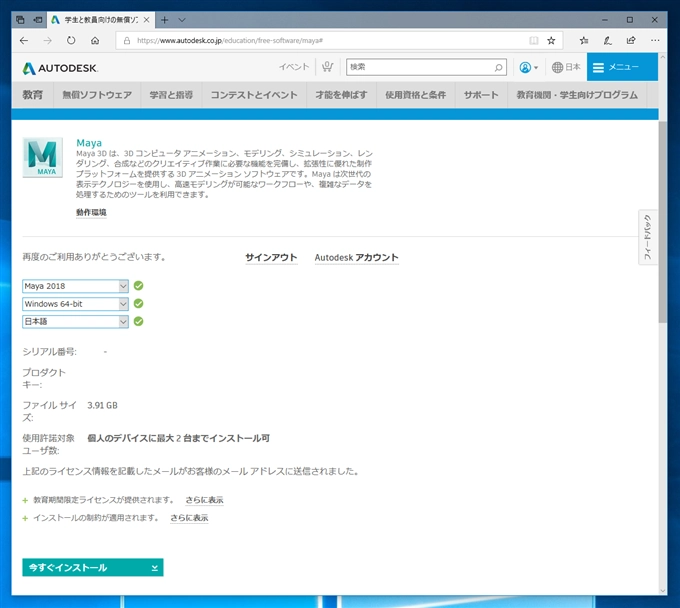Screen dimensions: 680x608
Task: Click the browser forward arrow
Action: pyautogui.click(x=48, y=41)
